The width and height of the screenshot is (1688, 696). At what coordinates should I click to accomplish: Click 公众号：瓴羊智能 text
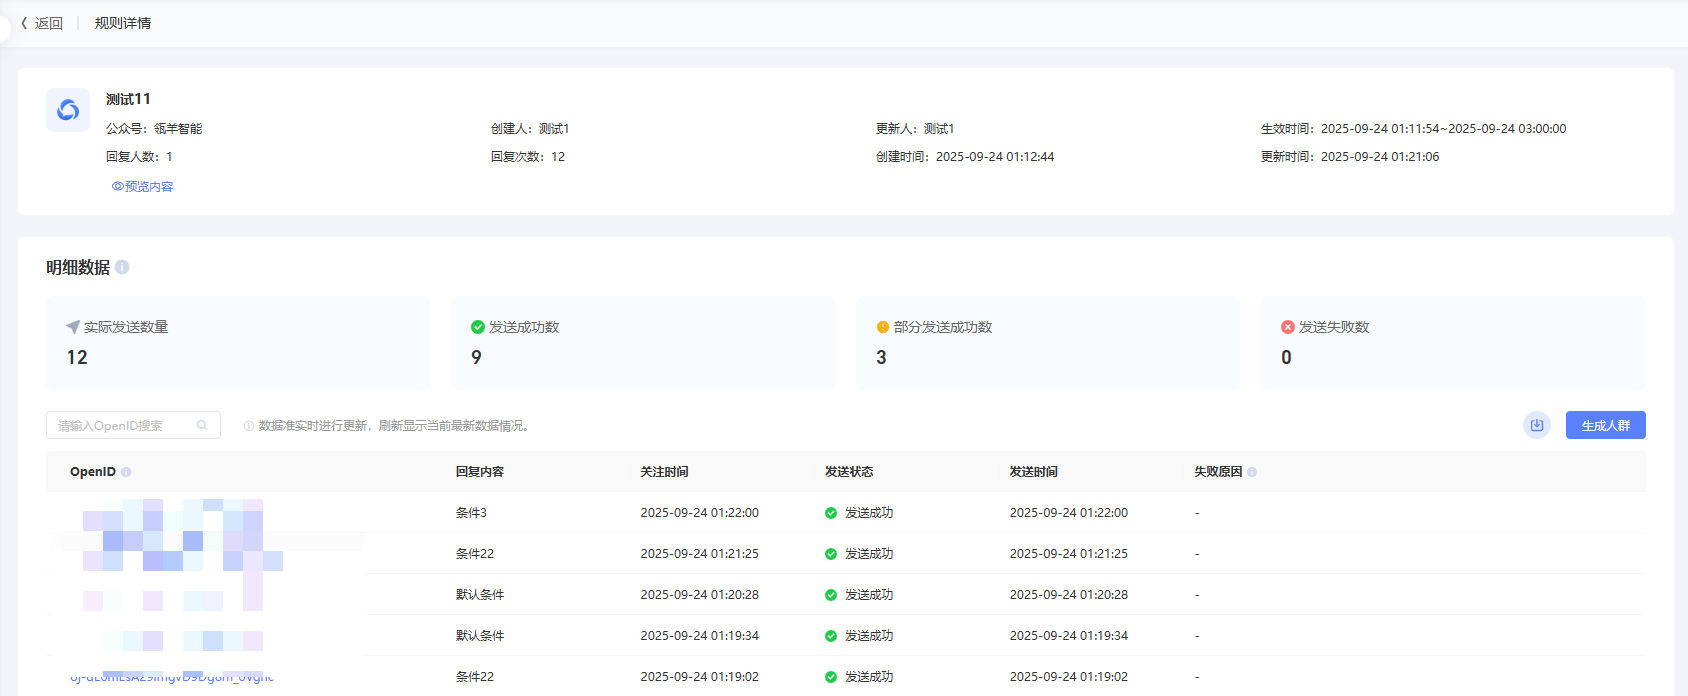coord(154,129)
